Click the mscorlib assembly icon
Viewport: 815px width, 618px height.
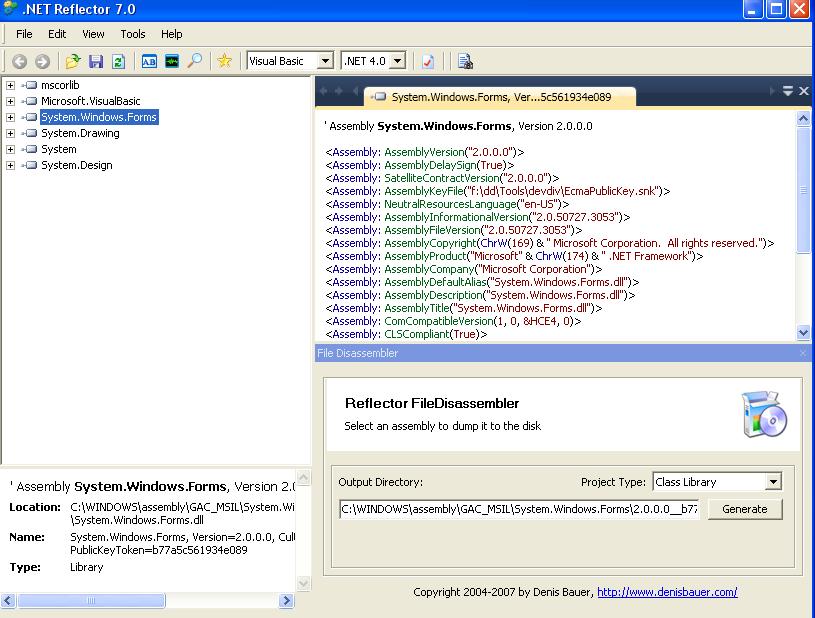pos(31,85)
